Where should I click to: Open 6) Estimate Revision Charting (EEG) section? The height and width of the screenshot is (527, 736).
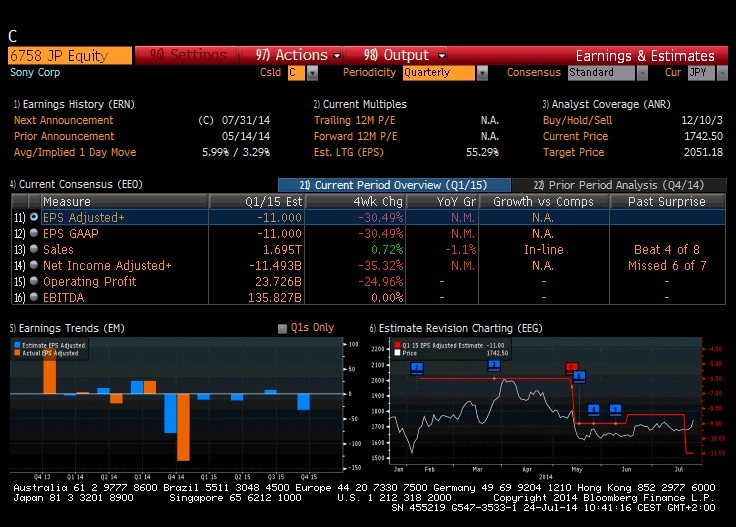click(x=456, y=328)
